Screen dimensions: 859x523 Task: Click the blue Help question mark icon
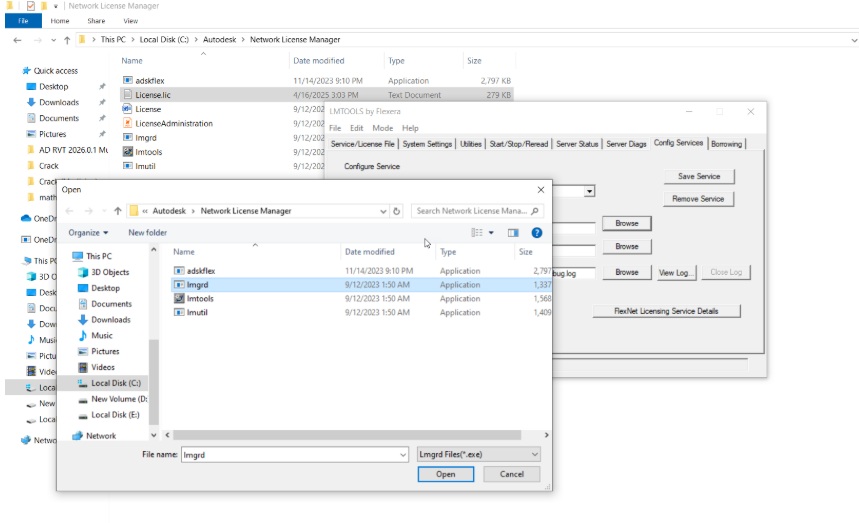click(536, 232)
